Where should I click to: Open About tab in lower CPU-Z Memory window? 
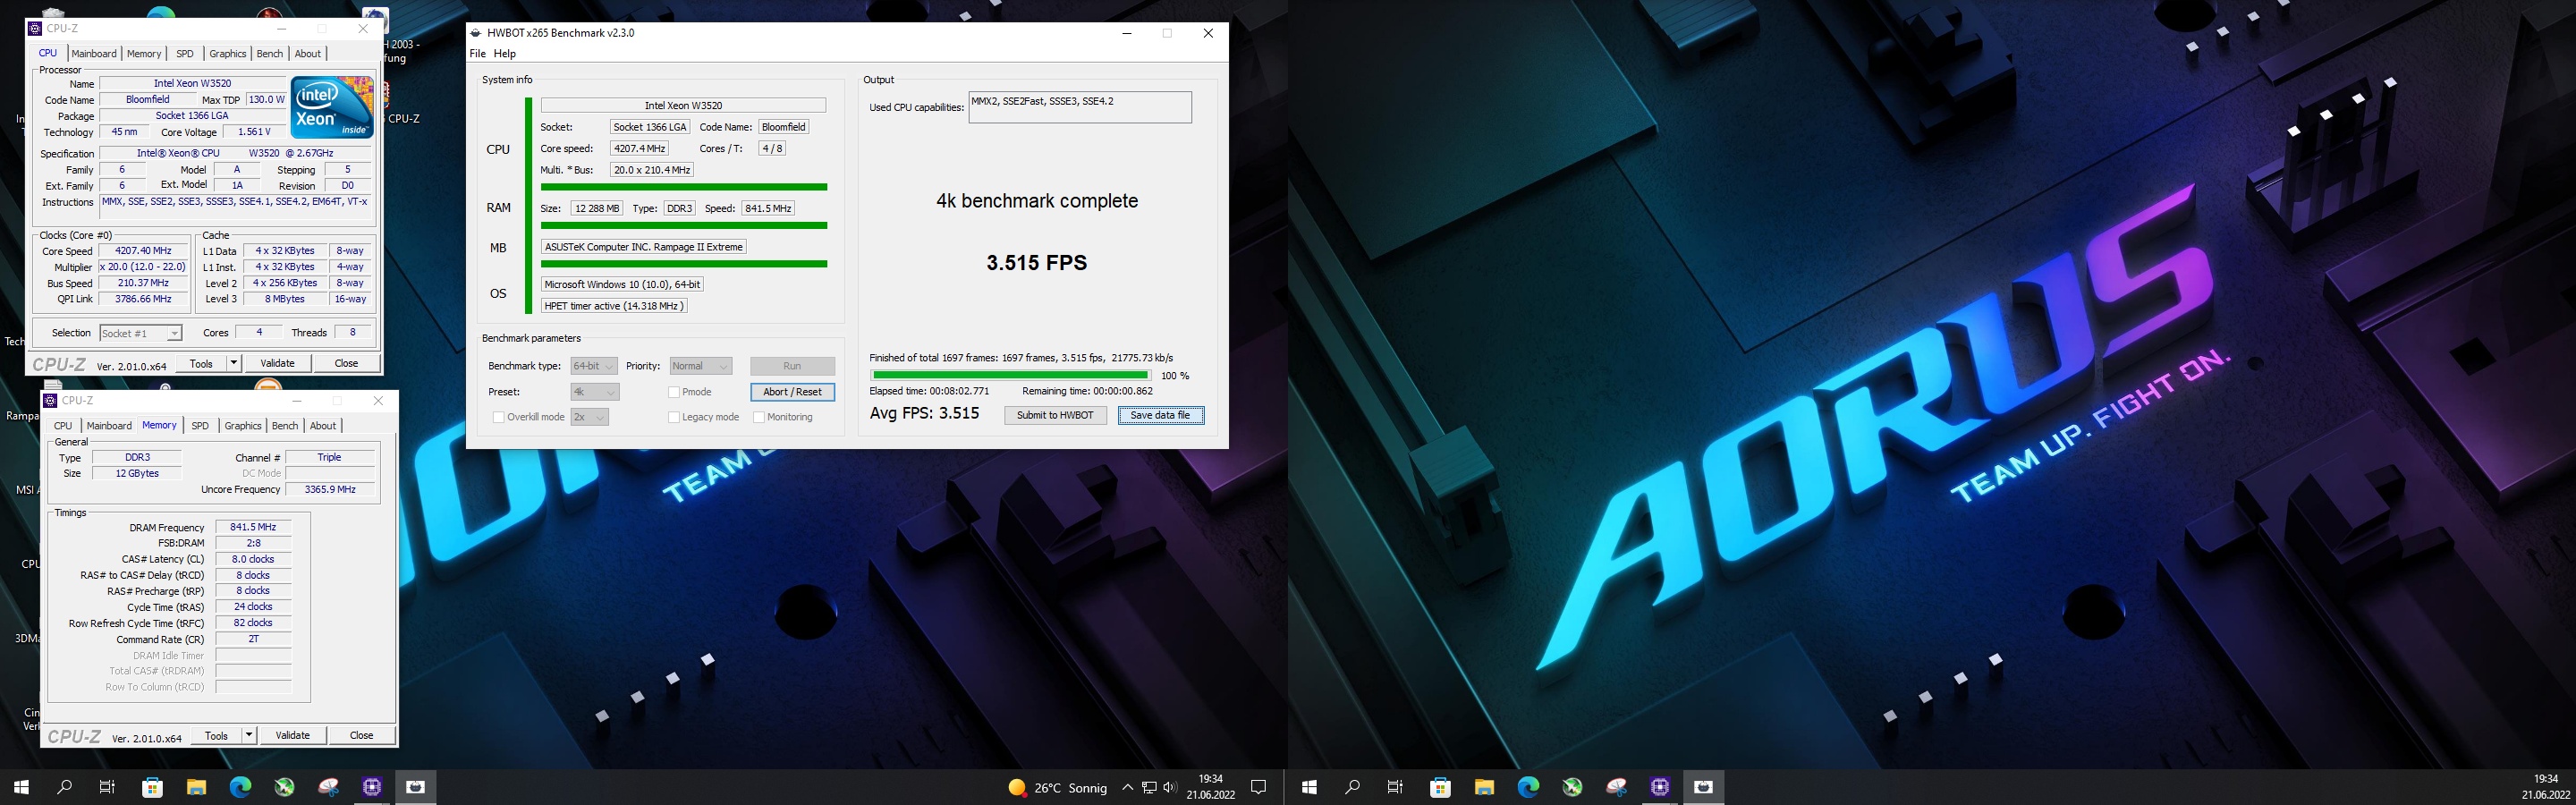(323, 426)
